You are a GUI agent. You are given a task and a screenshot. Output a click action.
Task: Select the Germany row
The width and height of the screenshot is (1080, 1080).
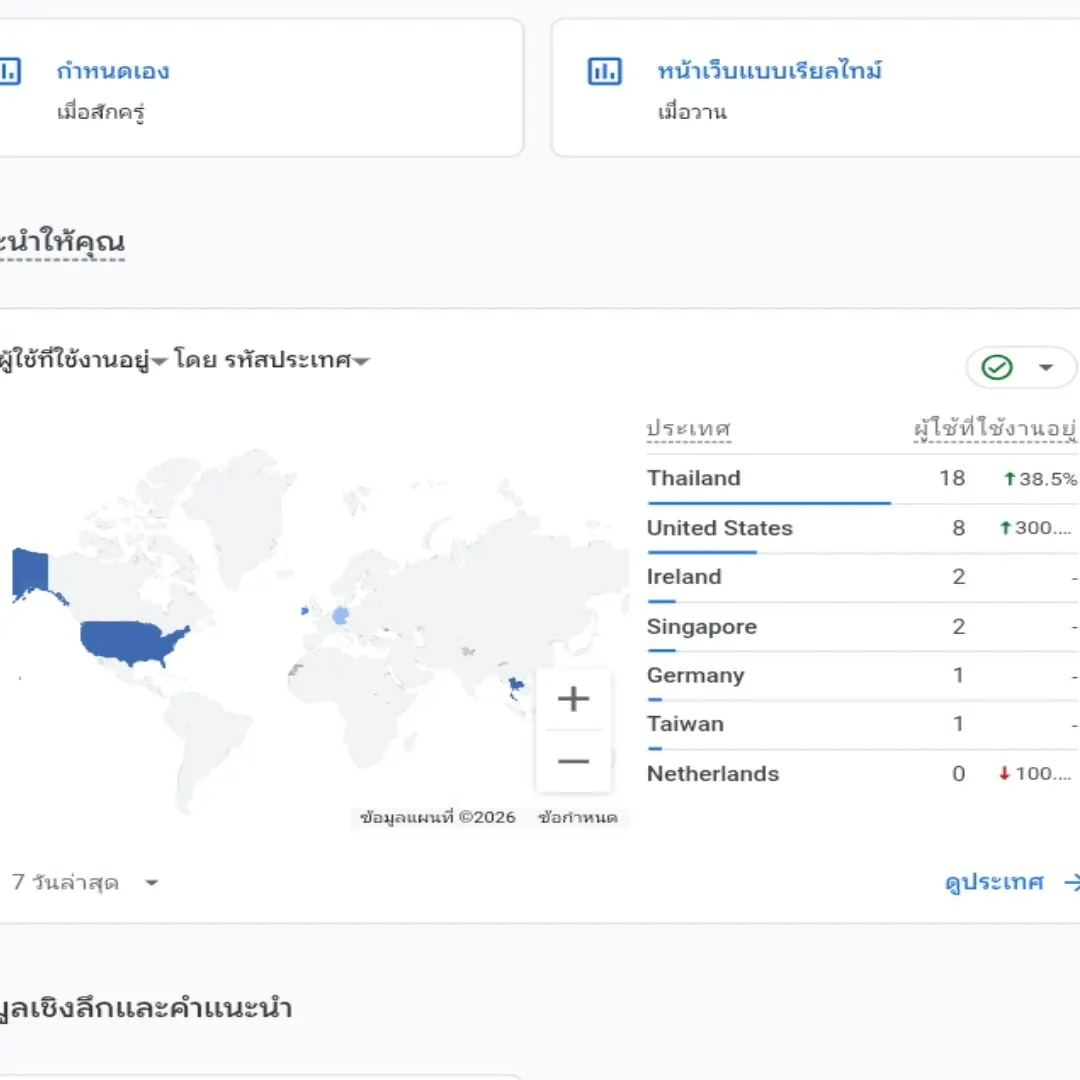[x=862, y=676]
